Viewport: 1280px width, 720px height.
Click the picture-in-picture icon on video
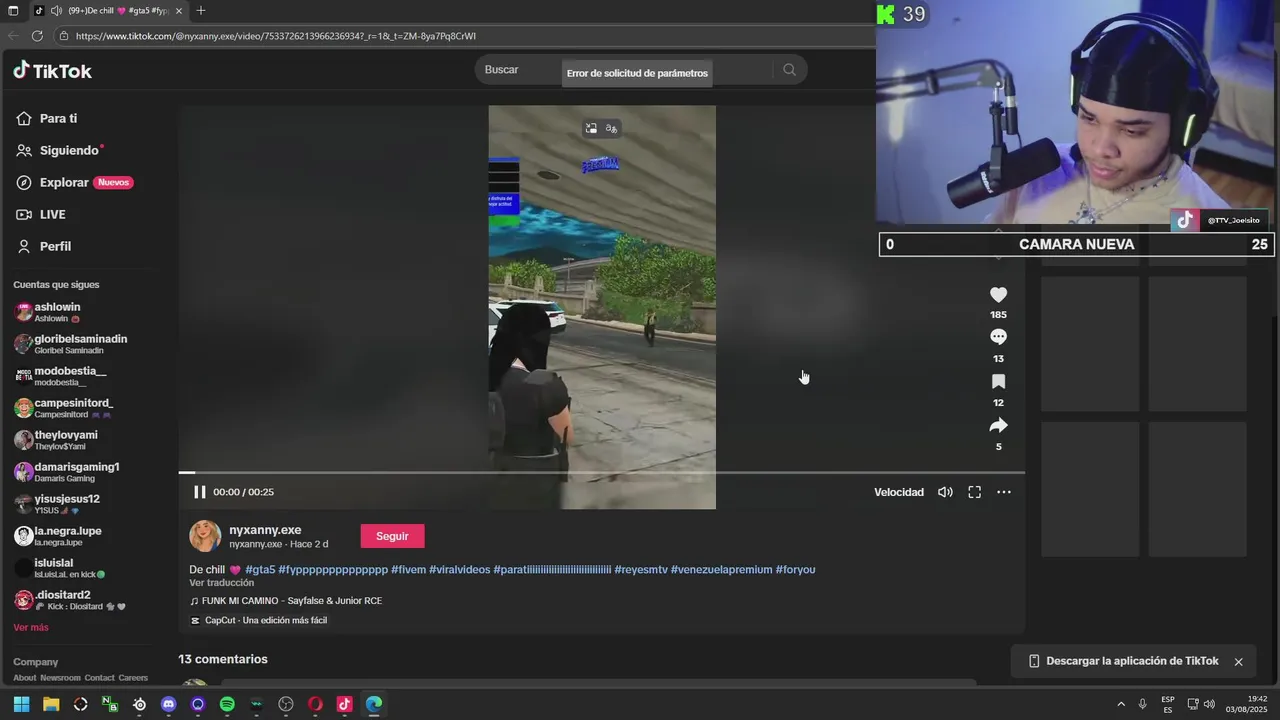click(x=591, y=128)
